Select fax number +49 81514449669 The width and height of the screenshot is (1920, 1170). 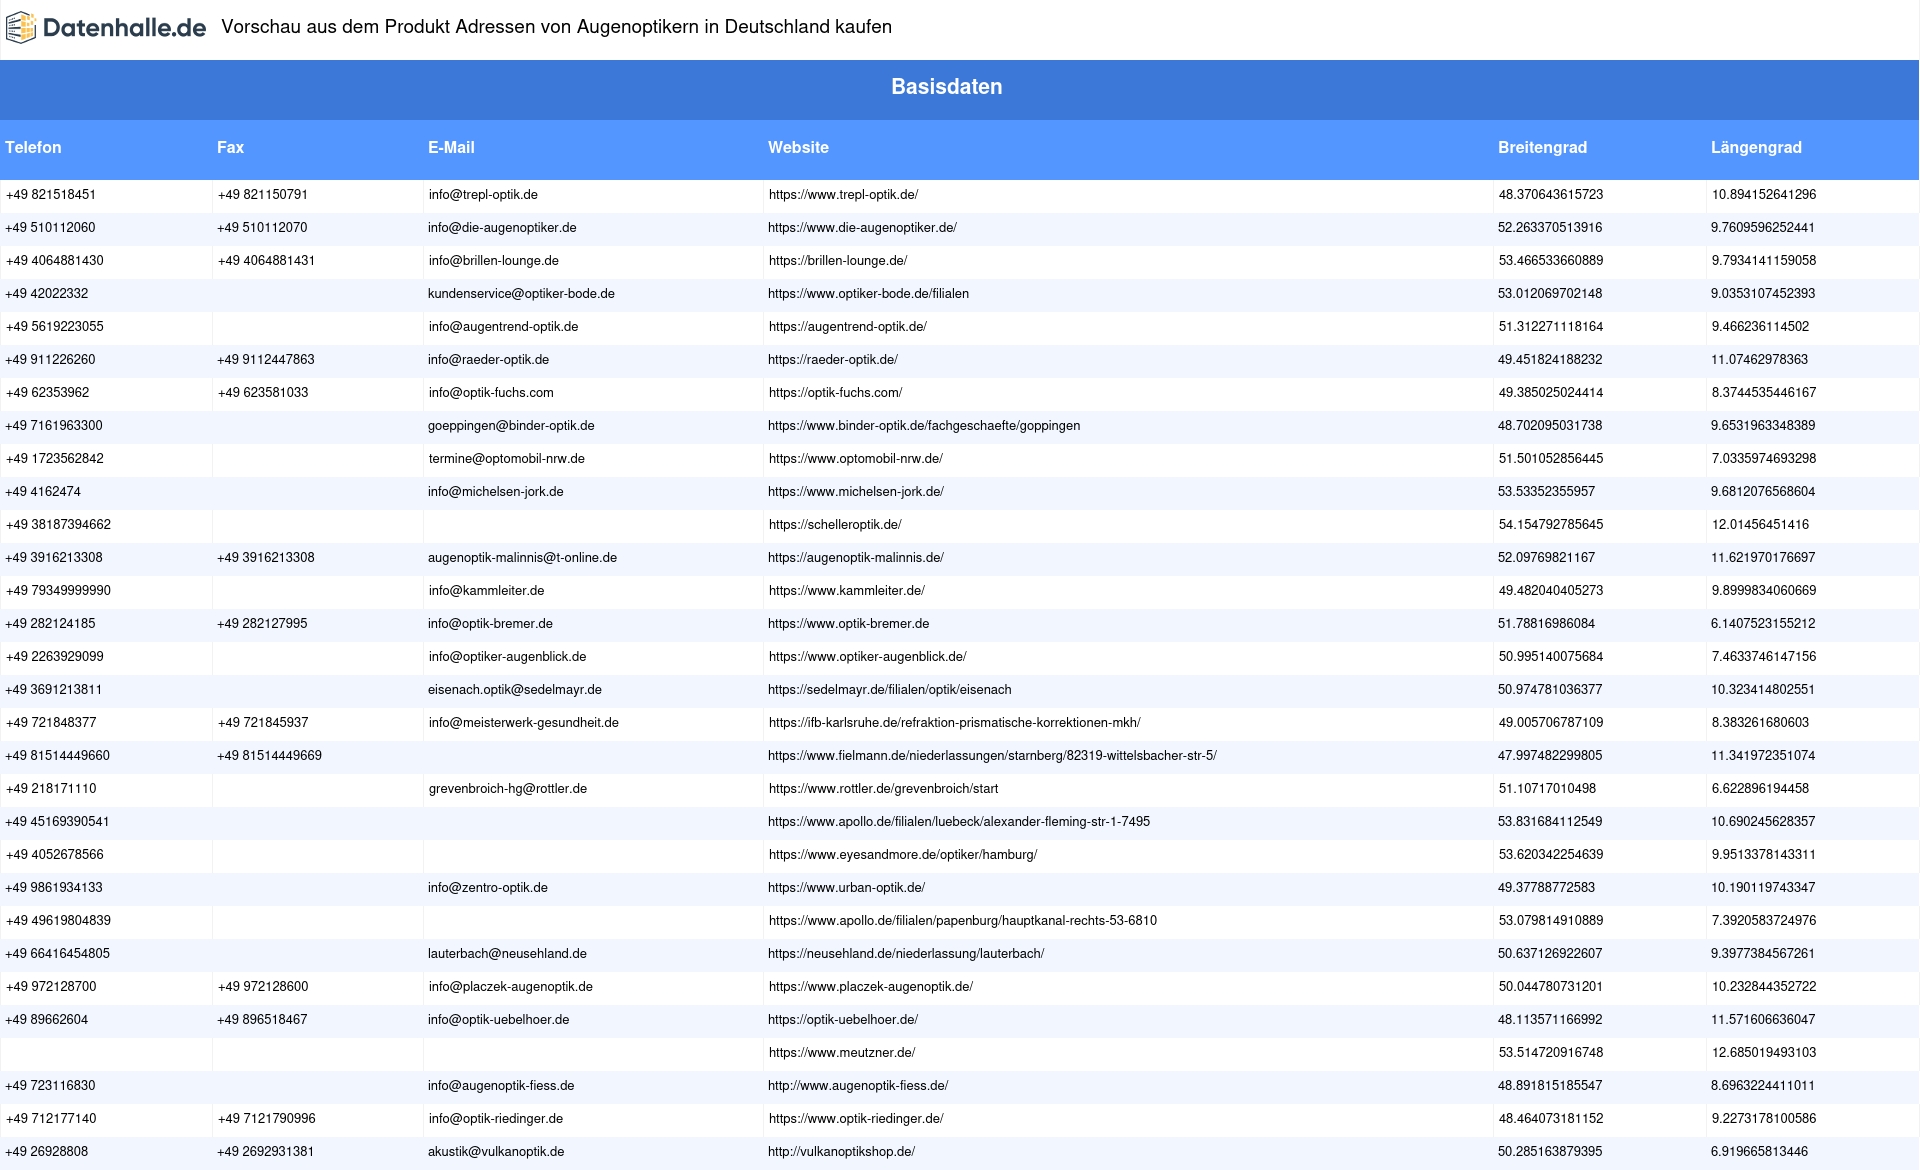(x=269, y=756)
